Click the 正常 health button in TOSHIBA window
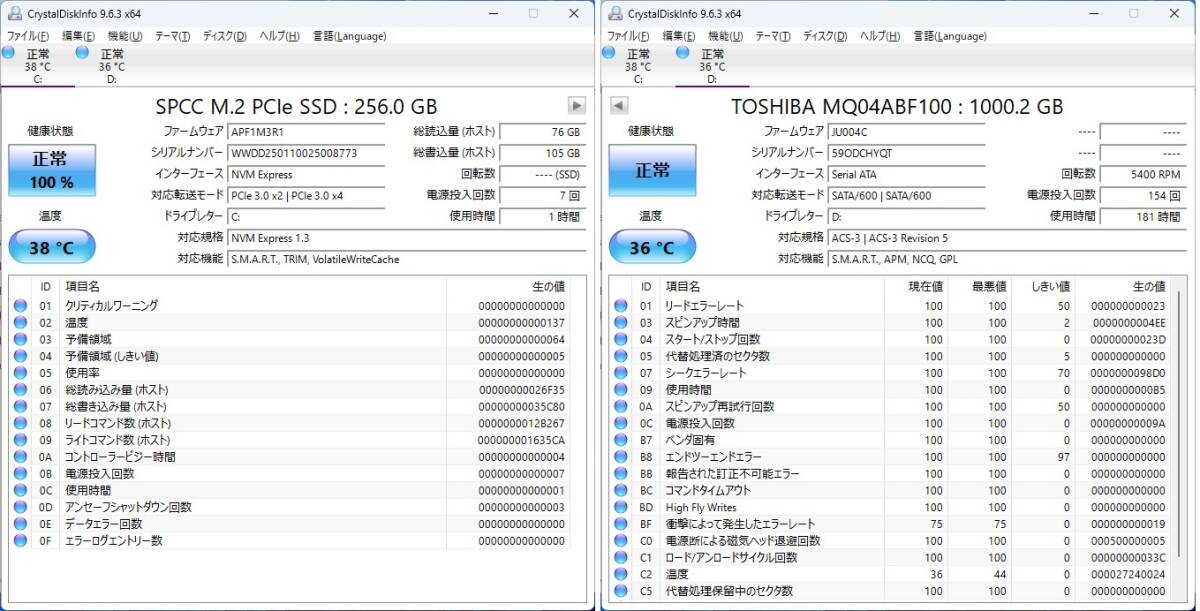The width and height of the screenshot is (1200, 611). click(652, 170)
